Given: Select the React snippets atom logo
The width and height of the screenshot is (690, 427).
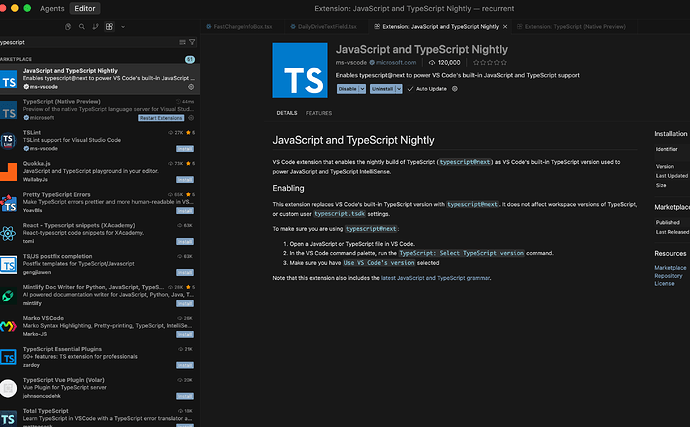Looking at the screenshot, I should [x=8, y=234].
